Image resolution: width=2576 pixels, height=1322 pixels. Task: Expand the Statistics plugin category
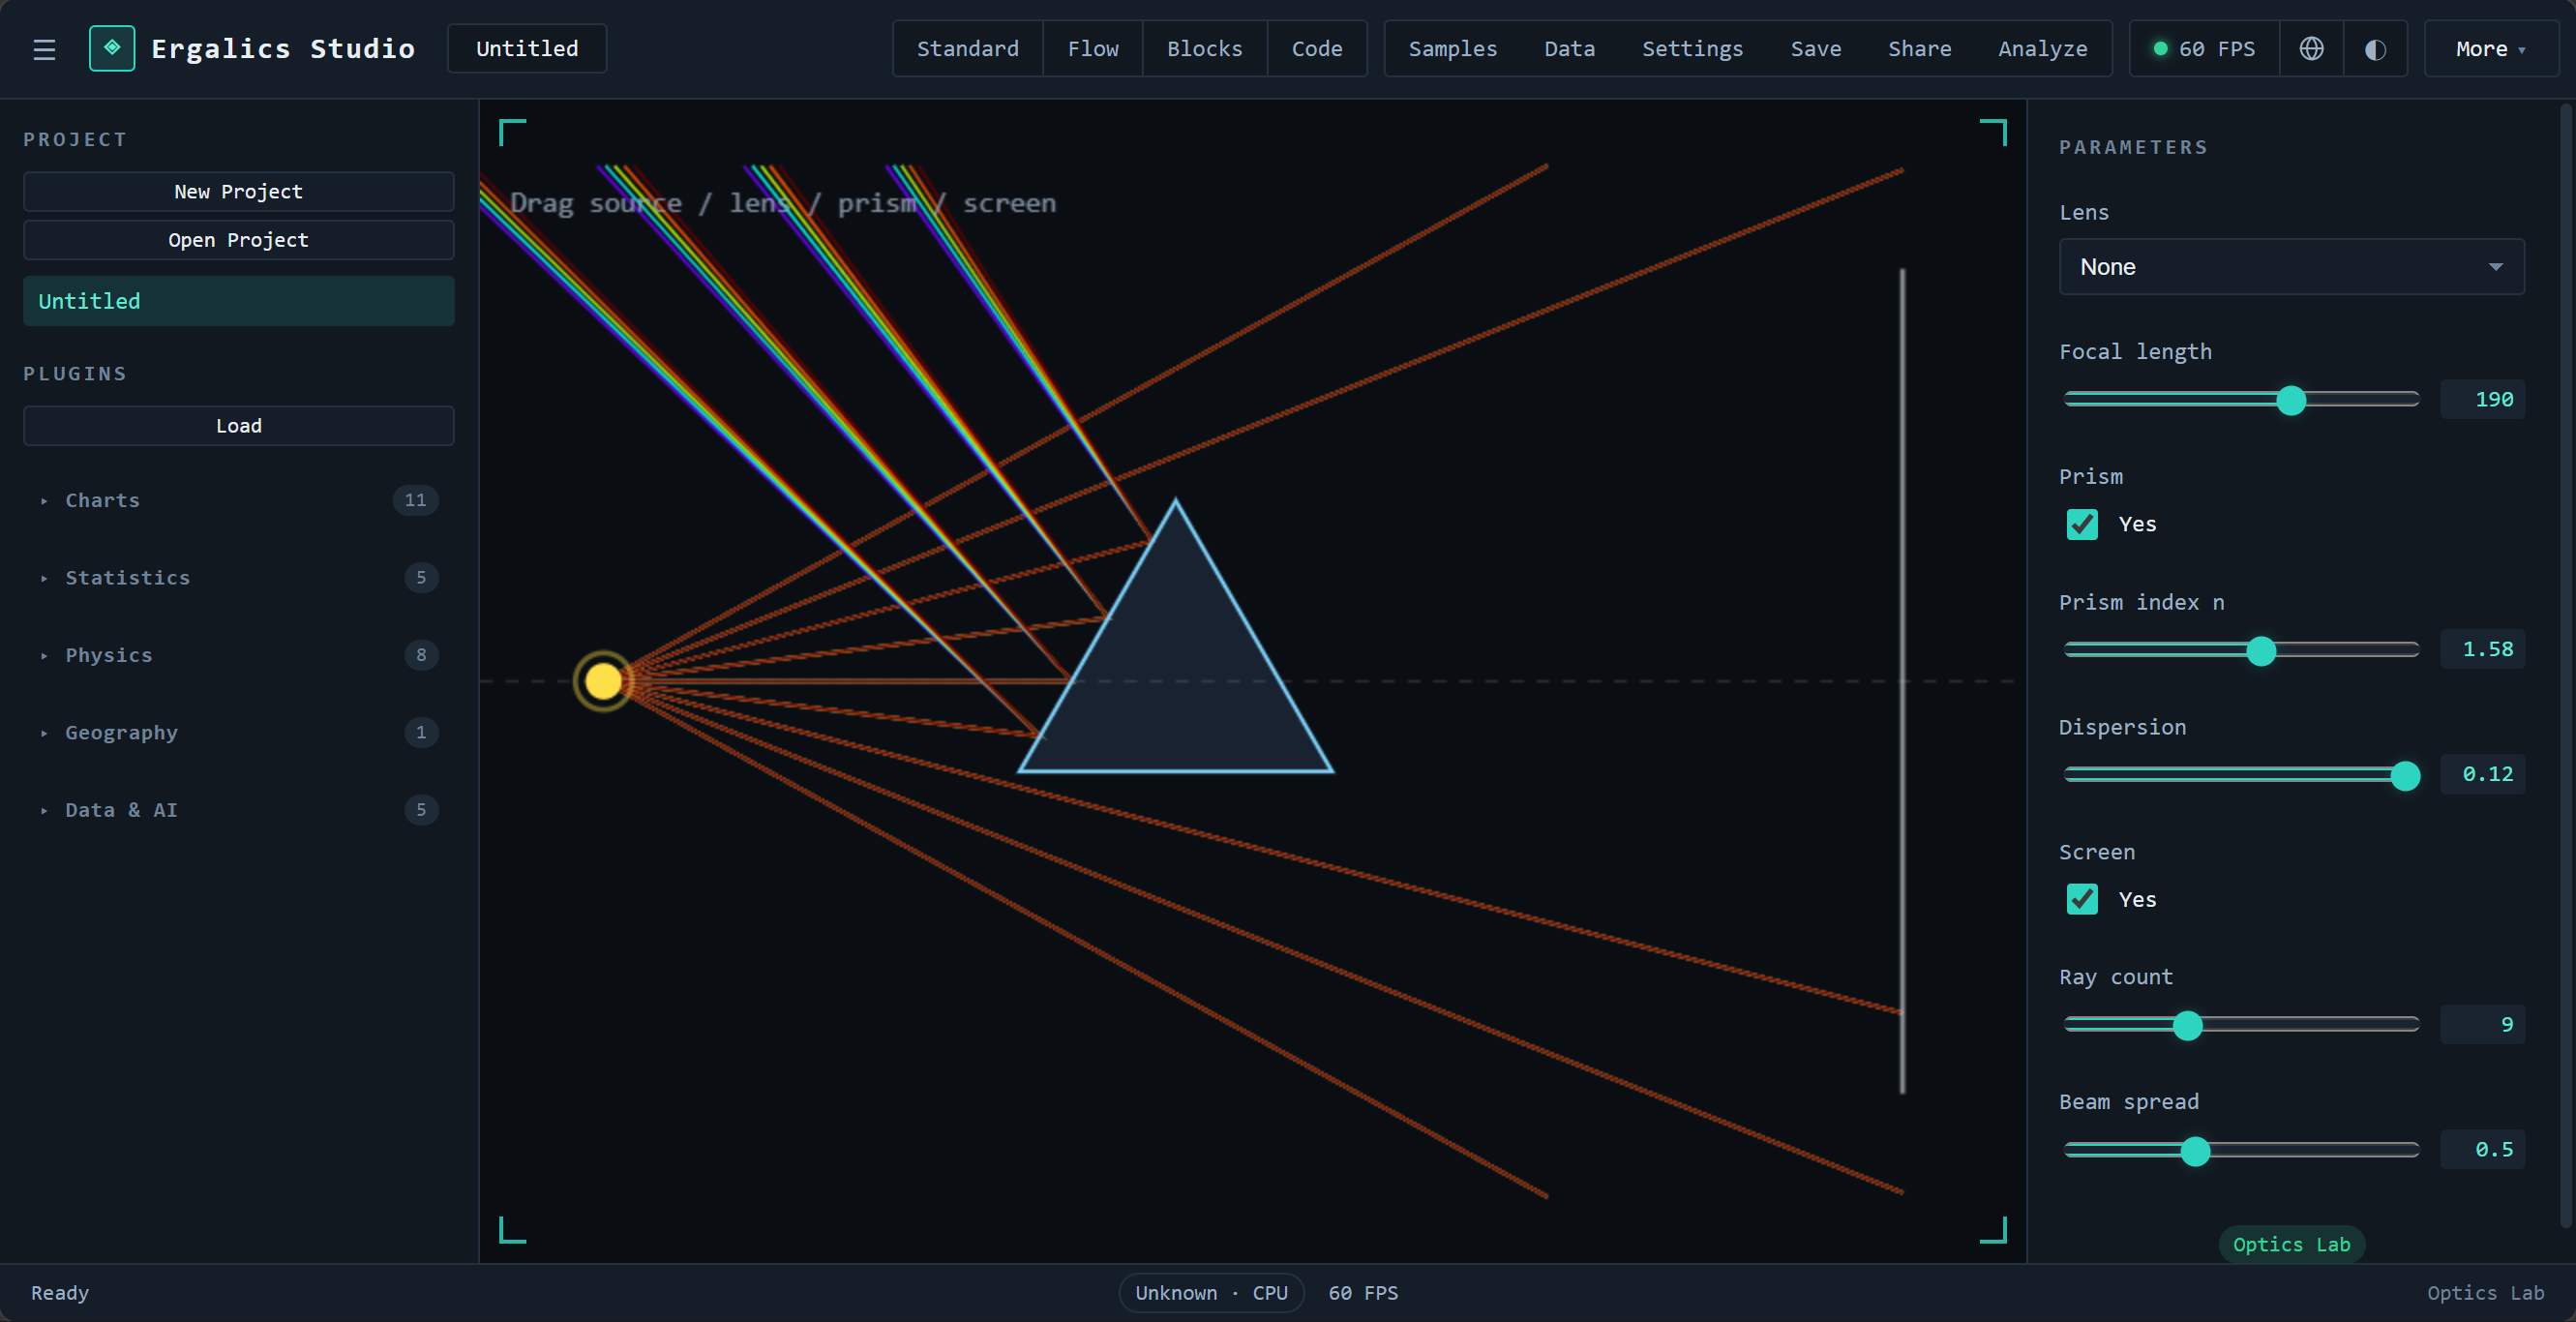(x=239, y=577)
